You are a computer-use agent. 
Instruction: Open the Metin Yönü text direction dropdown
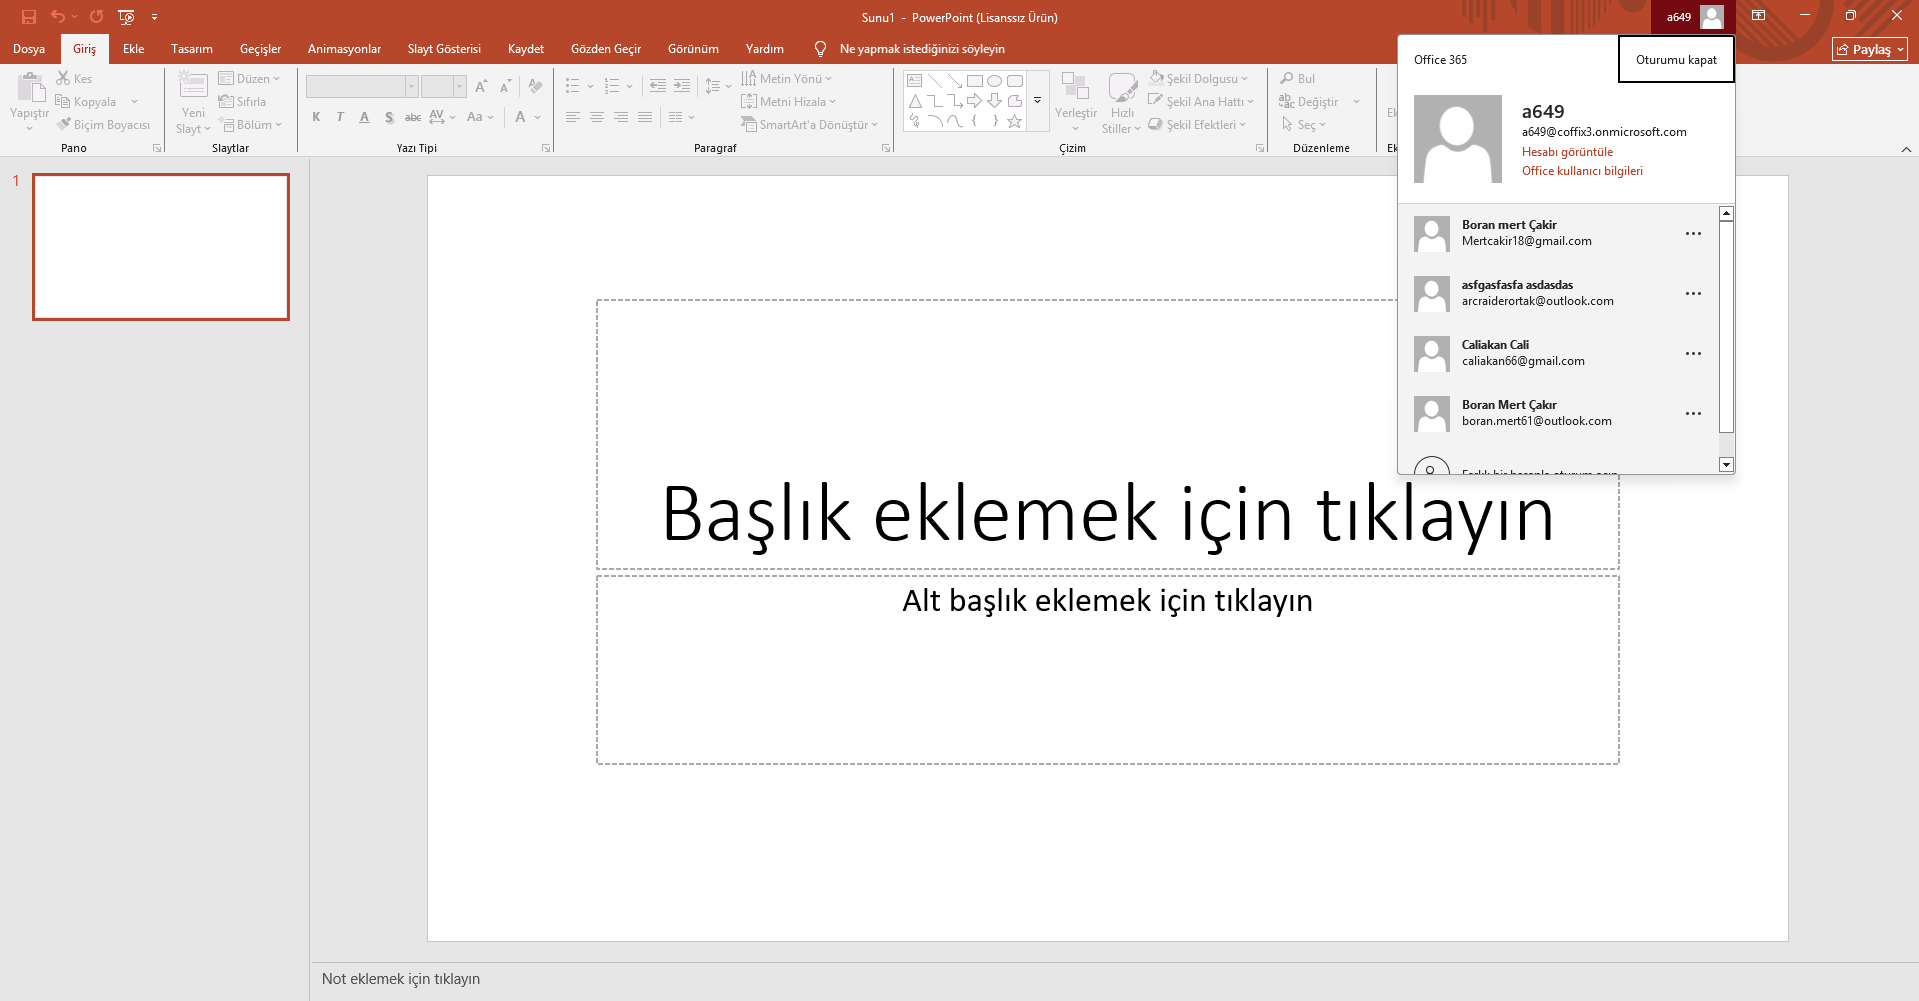pyautogui.click(x=786, y=79)
